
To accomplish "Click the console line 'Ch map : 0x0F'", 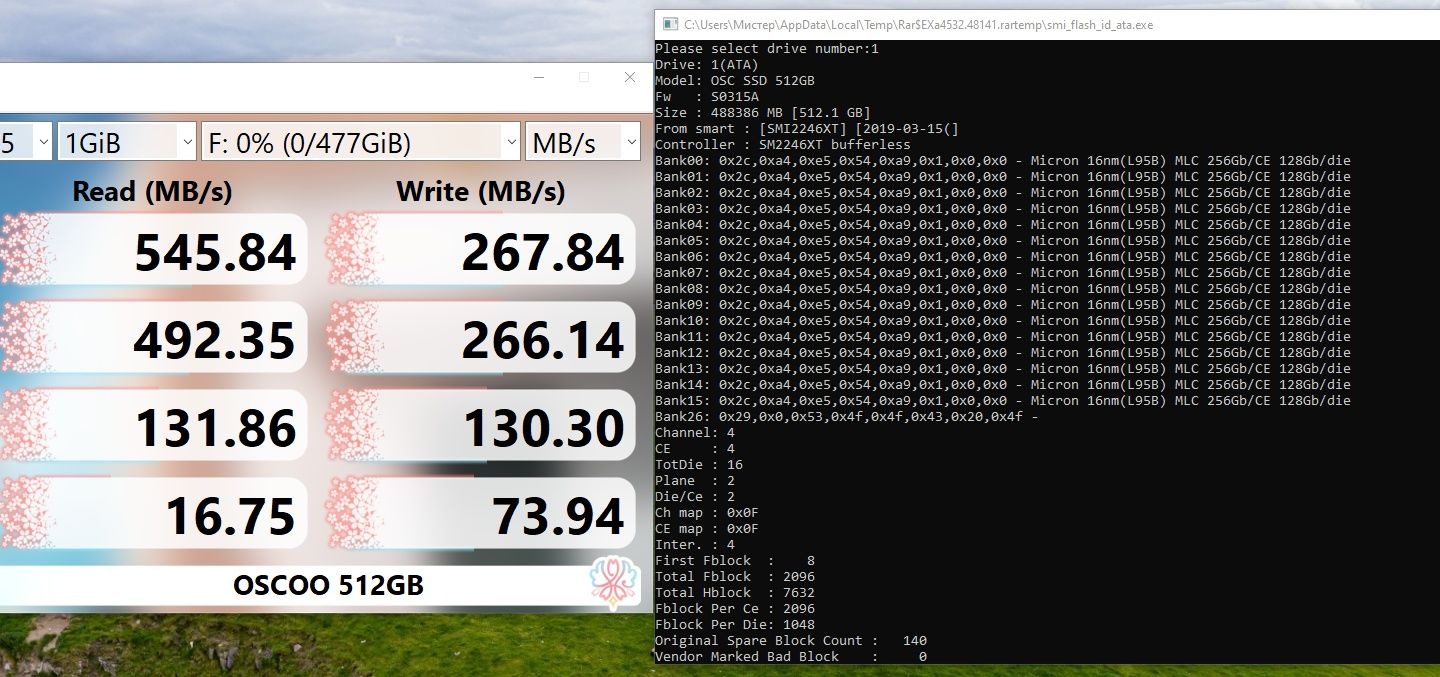I will (x=707, y=512).
